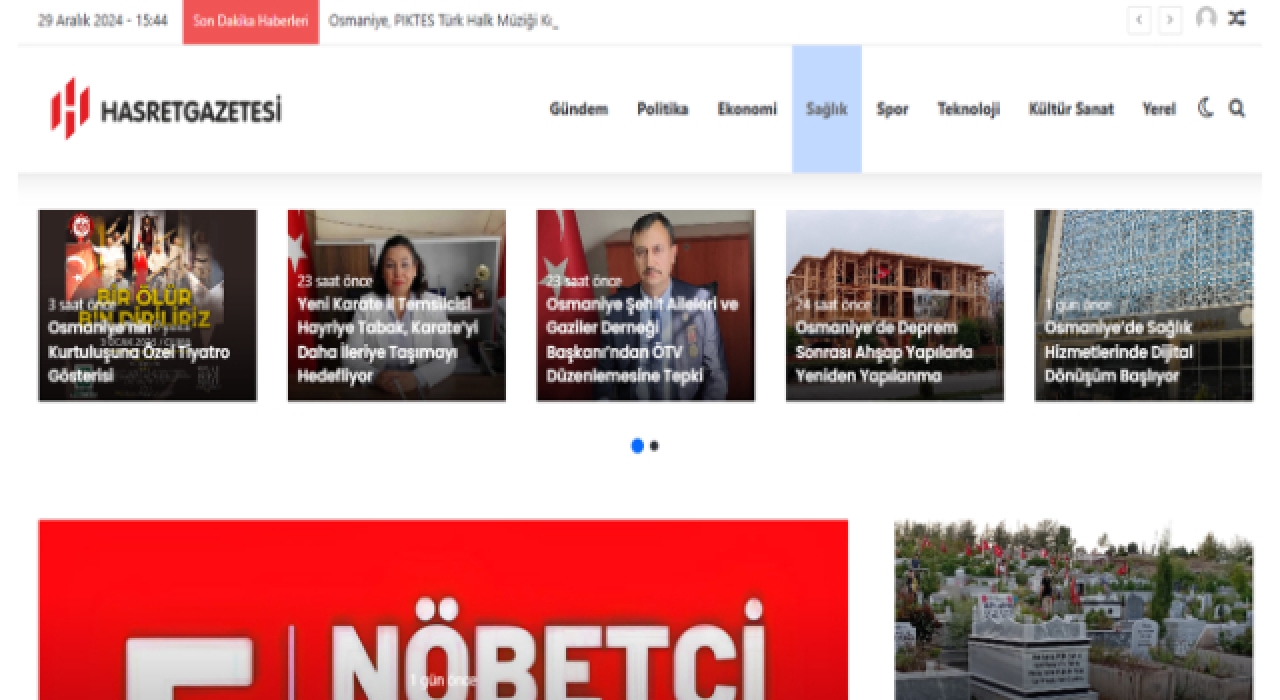Screen dimensions: 1280x700
Task: Click the Son Dakika Haberleri label
Action: (251, 21)
